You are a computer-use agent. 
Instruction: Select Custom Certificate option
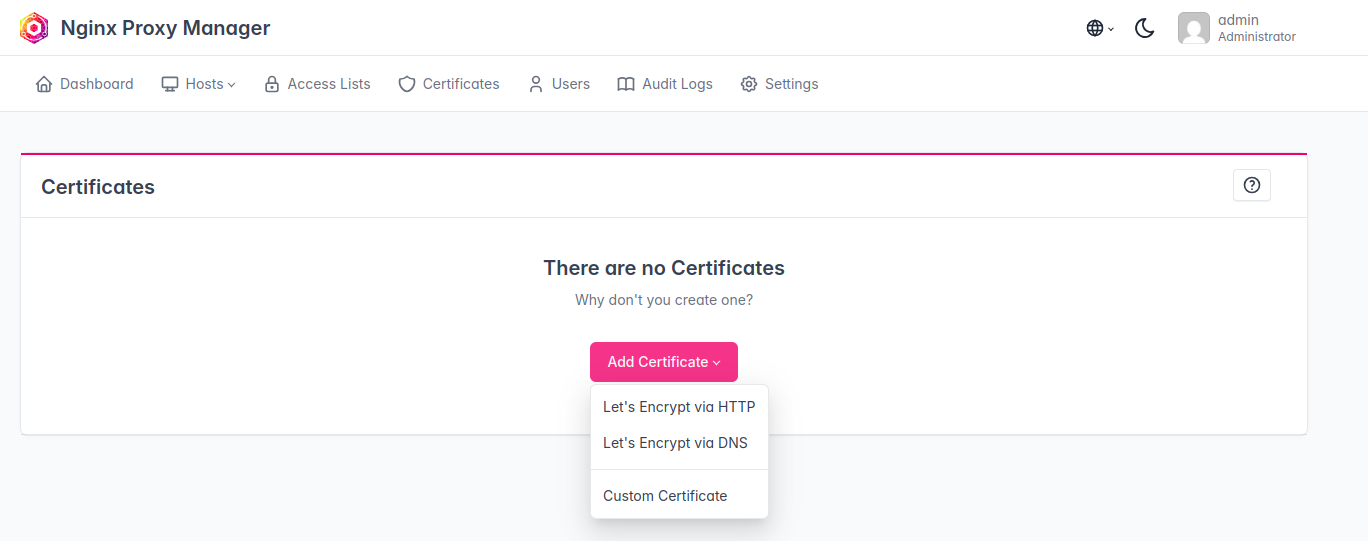(679, 496)
